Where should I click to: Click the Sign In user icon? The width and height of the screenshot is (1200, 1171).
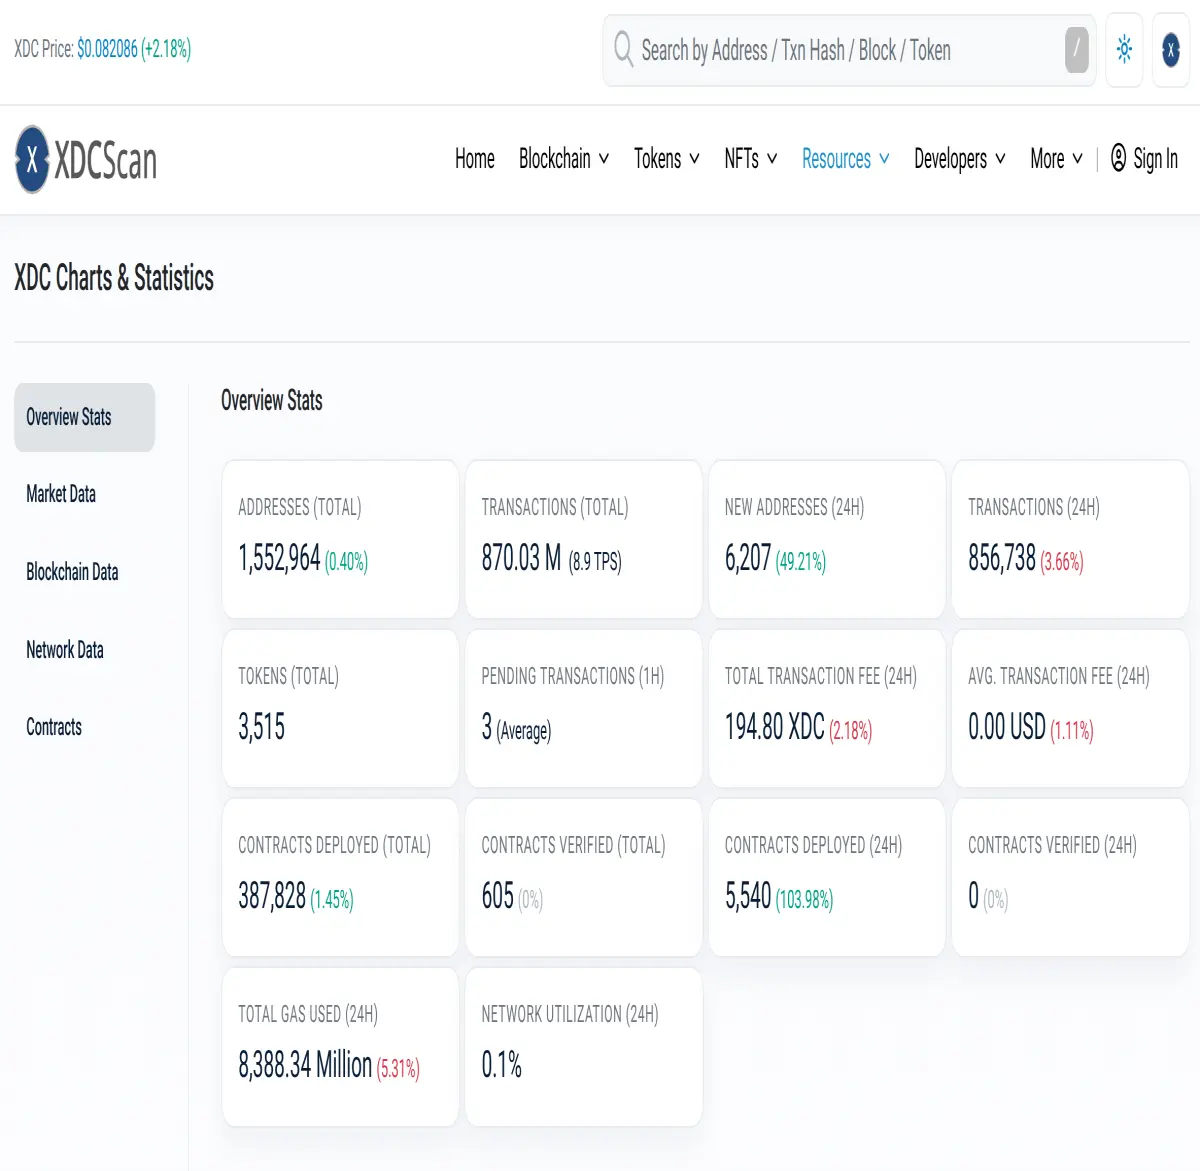tap(1119, 158)
